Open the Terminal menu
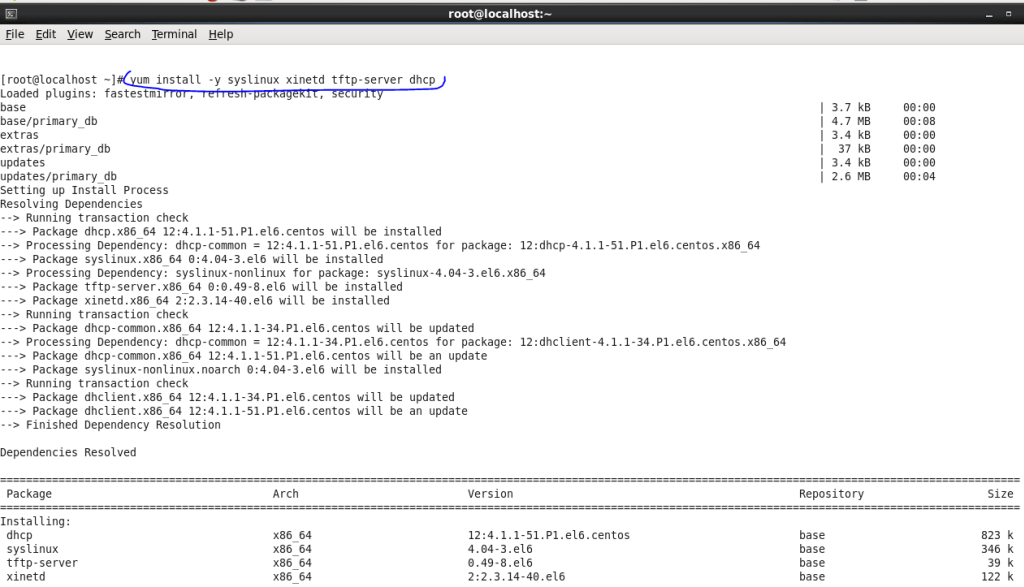 [174, 34]
